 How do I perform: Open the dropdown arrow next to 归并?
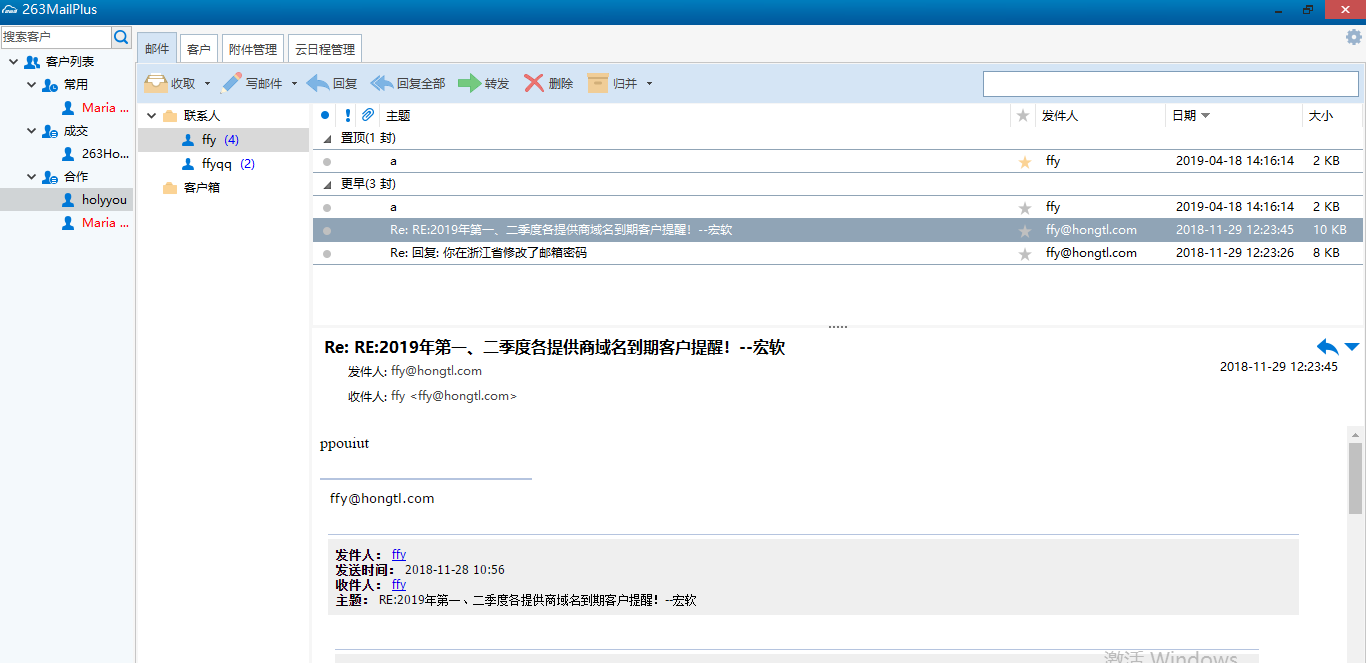pos(649,84)
